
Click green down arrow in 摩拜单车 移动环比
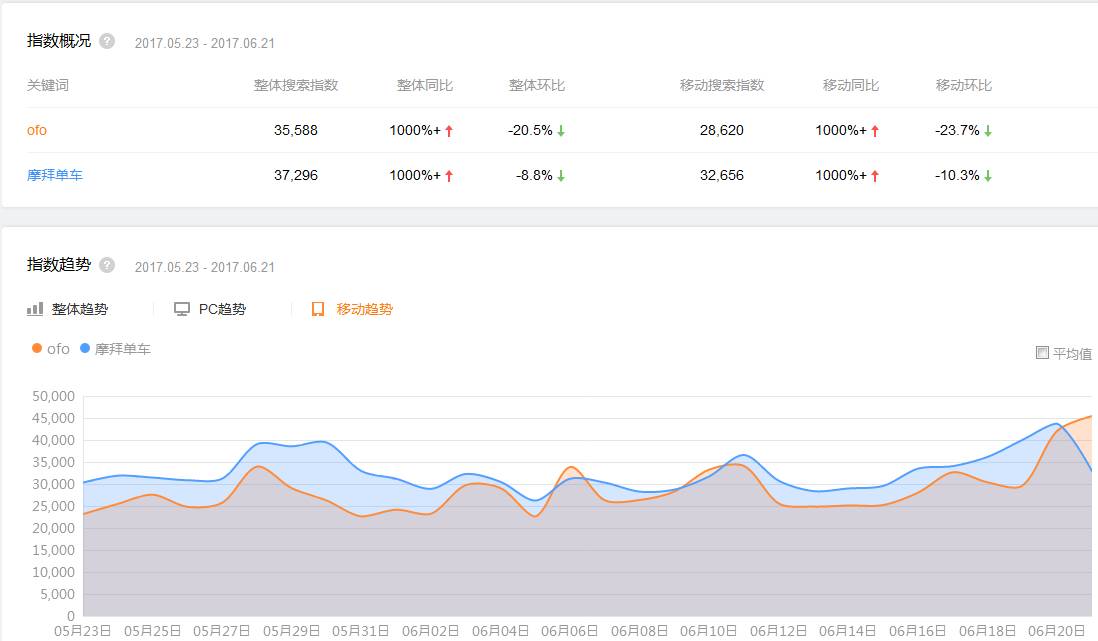pos(987,176)
